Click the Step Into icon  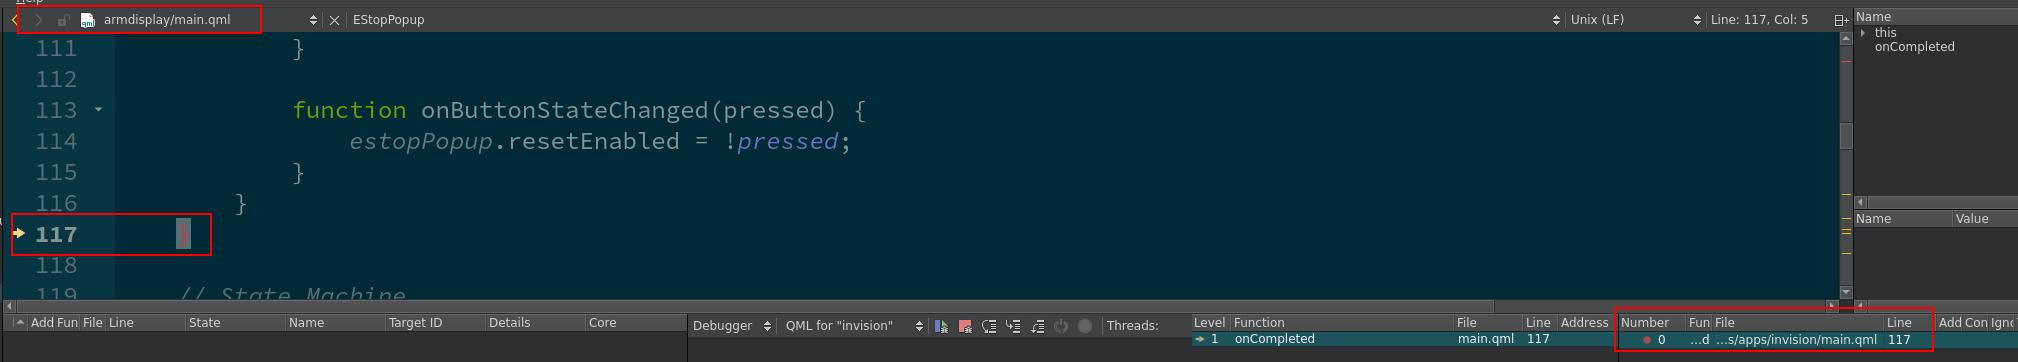point(1013,326)
